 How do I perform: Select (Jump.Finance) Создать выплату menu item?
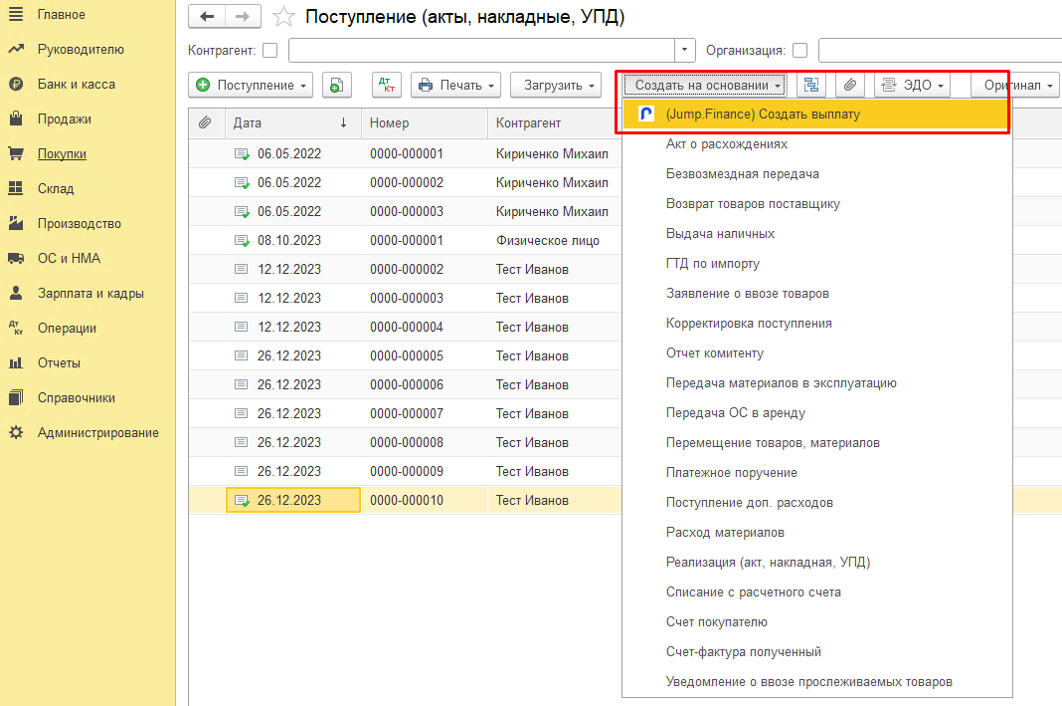tap(762, 115)
